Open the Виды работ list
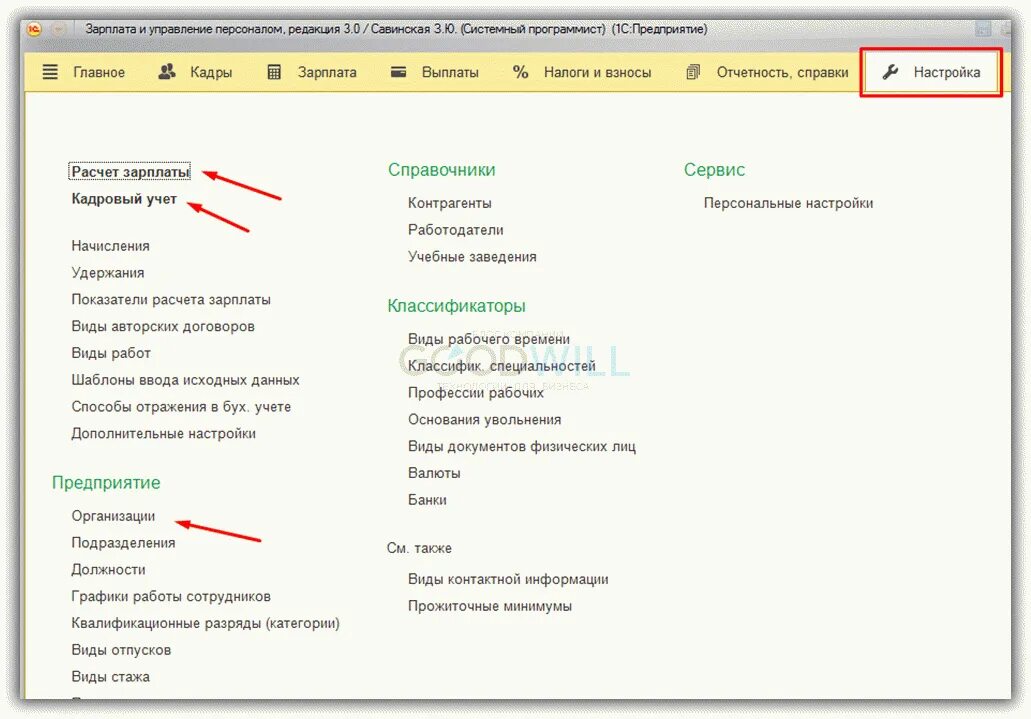Screen dimensions: 1031x719 (x=111, y=353)
